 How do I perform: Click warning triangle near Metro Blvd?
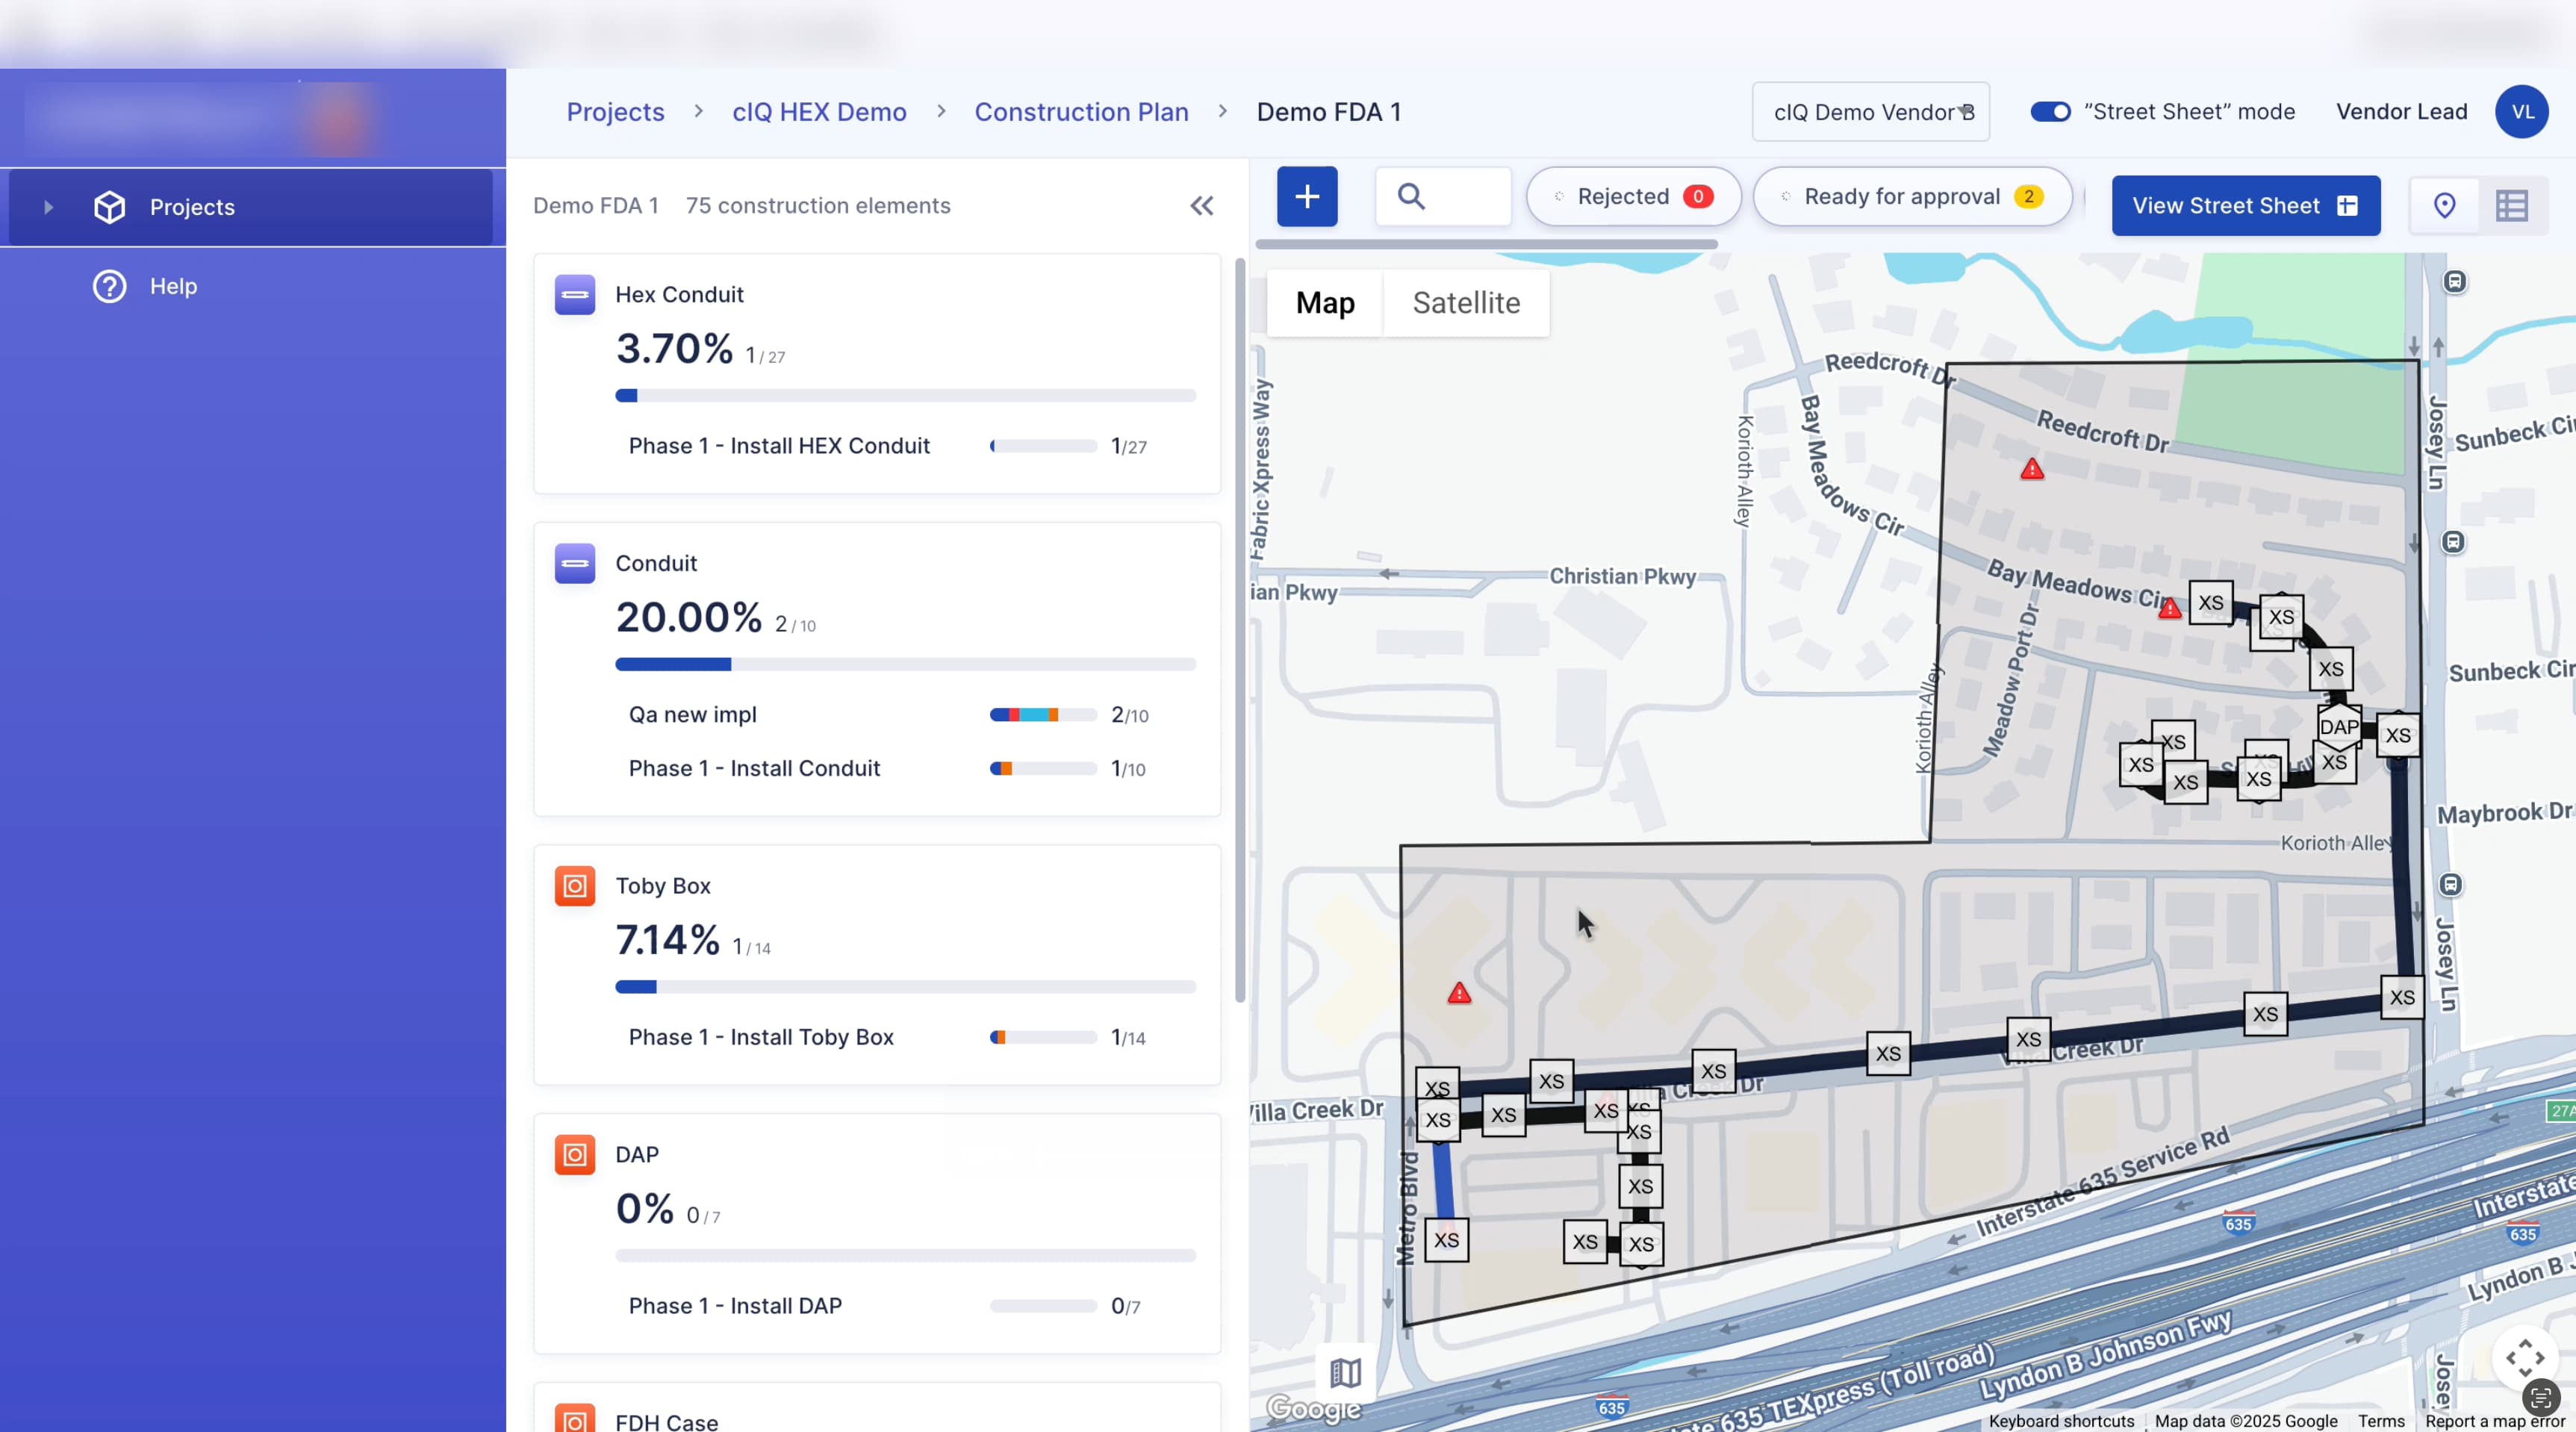click(x=1459, y=993)
